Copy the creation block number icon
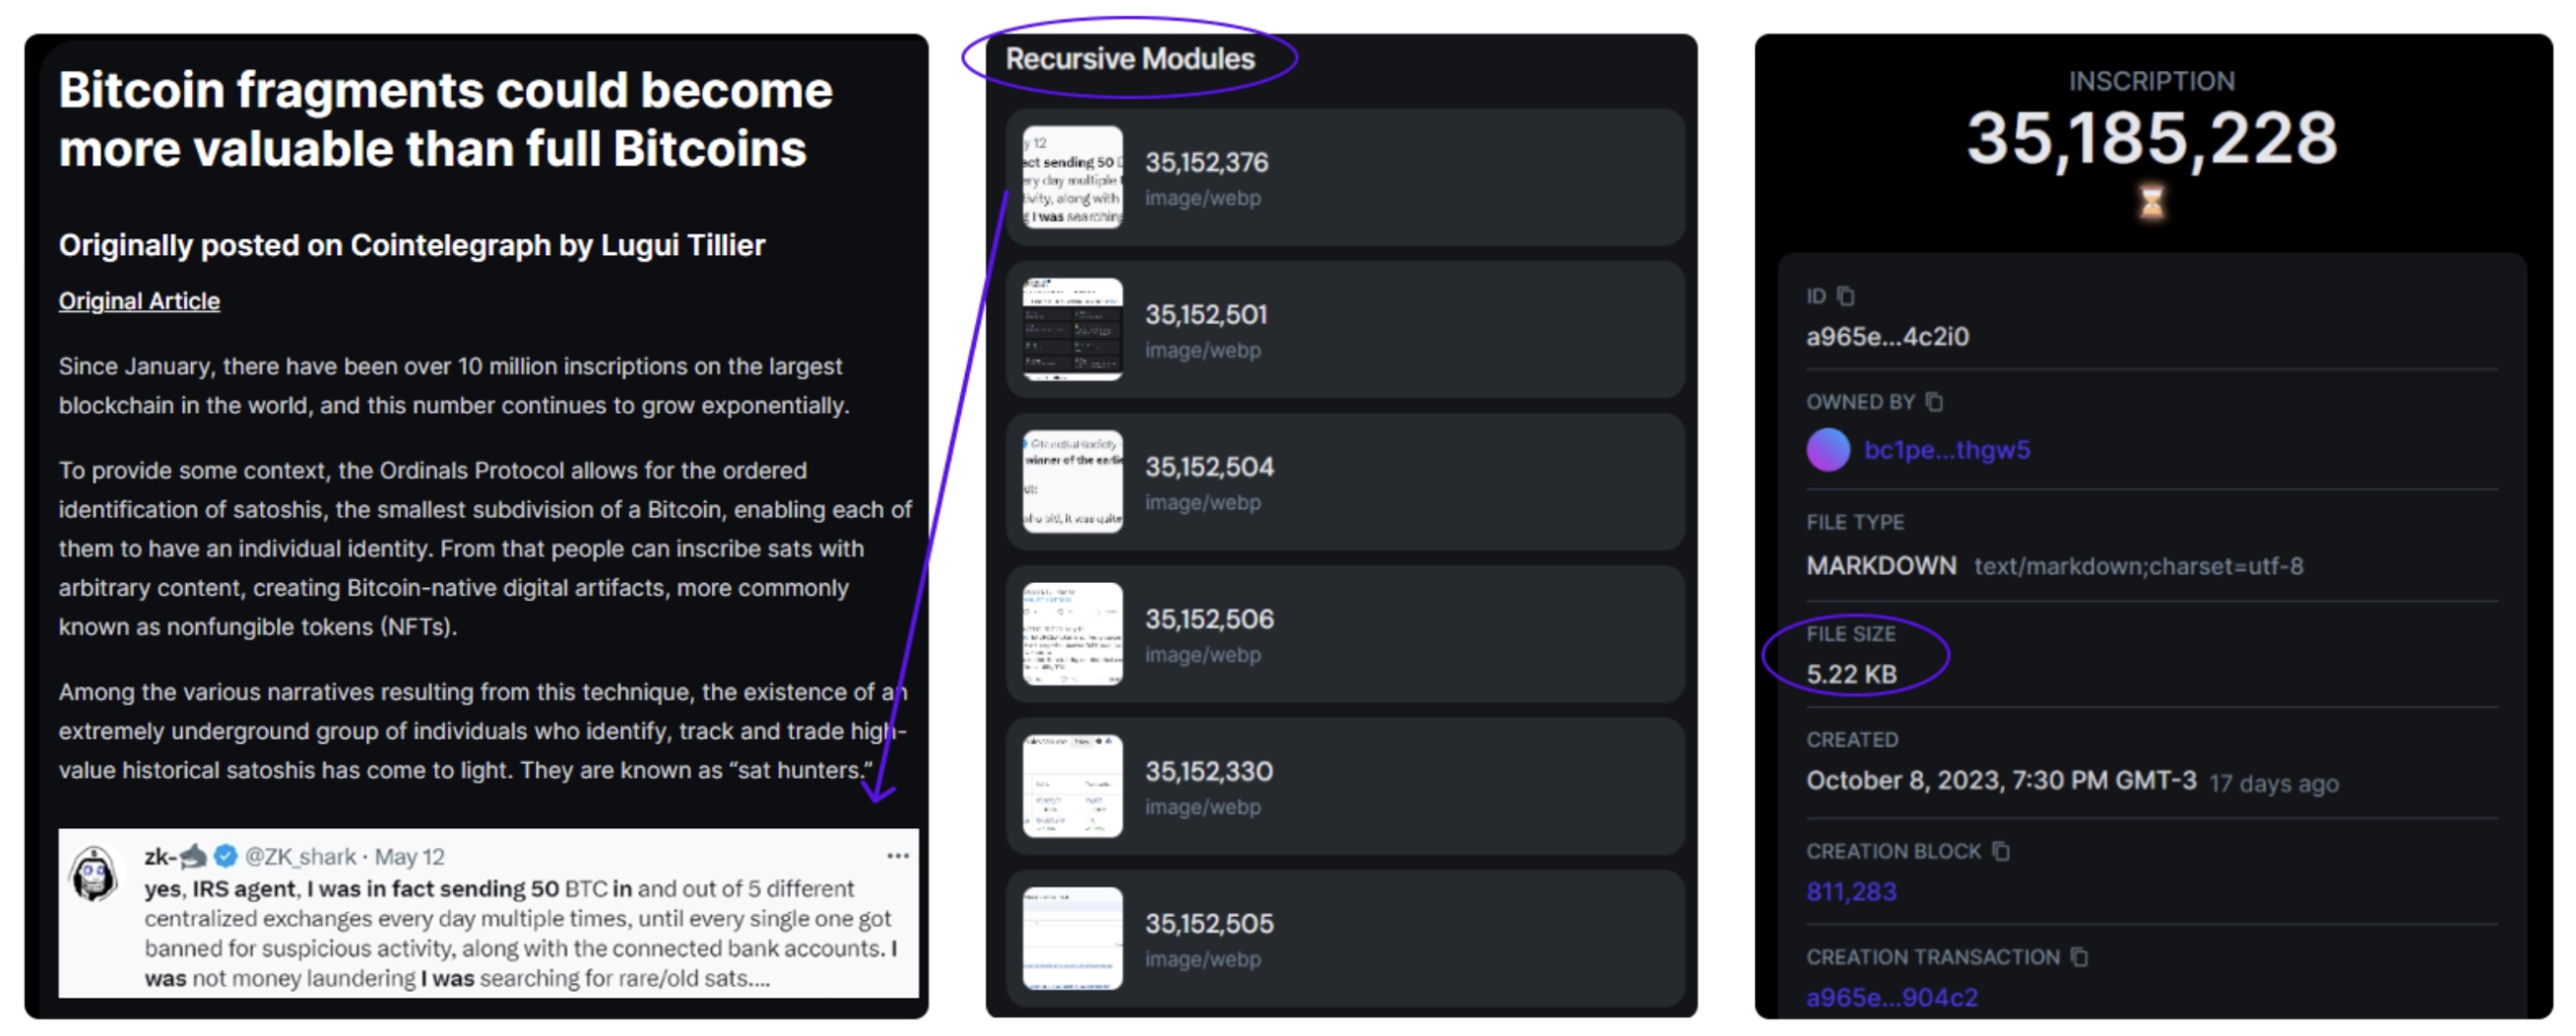The height and width of the screenshot is (1036, 2576). [x=2000, y=850]
